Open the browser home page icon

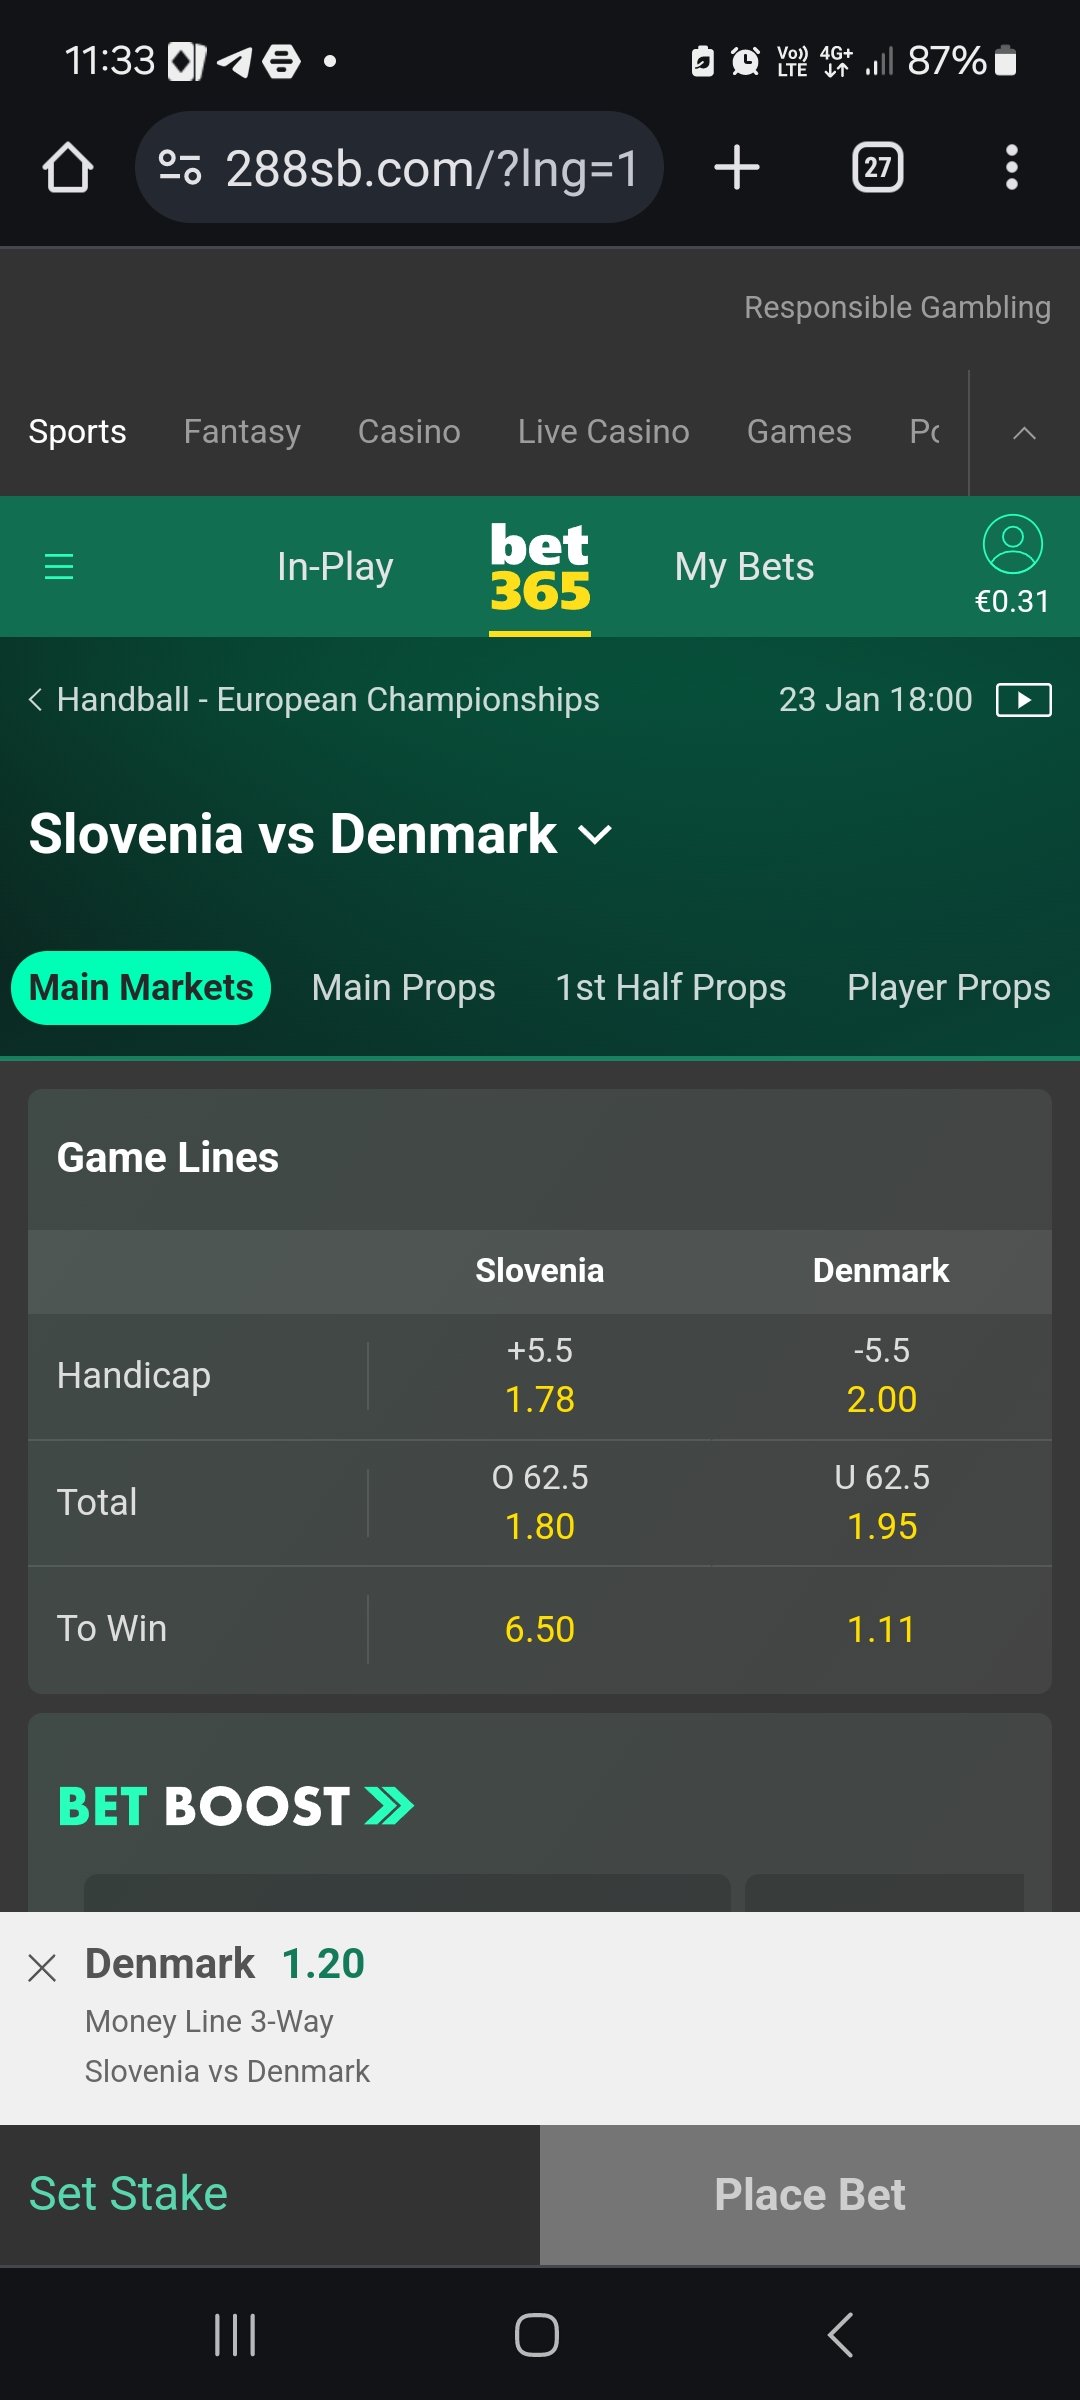(68, 167)
